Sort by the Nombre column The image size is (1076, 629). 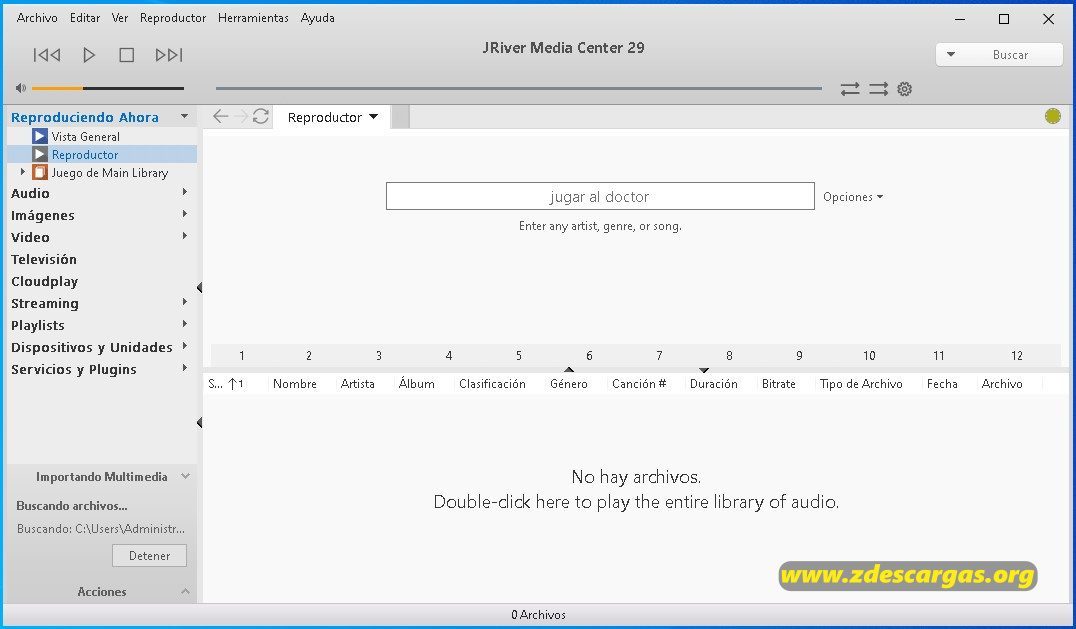pos(295,384)
